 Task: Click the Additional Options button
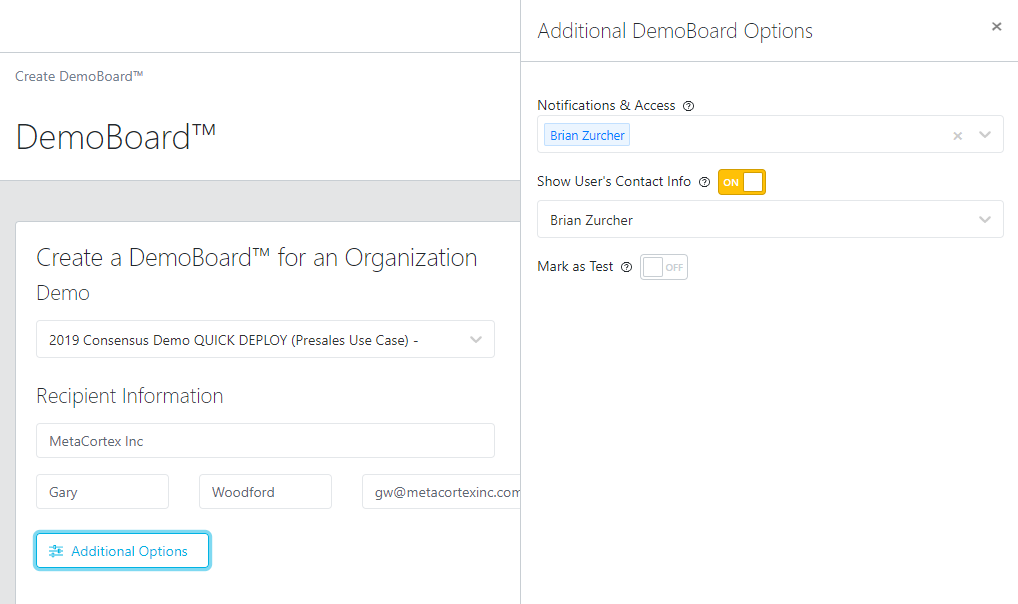coord(121,550)
